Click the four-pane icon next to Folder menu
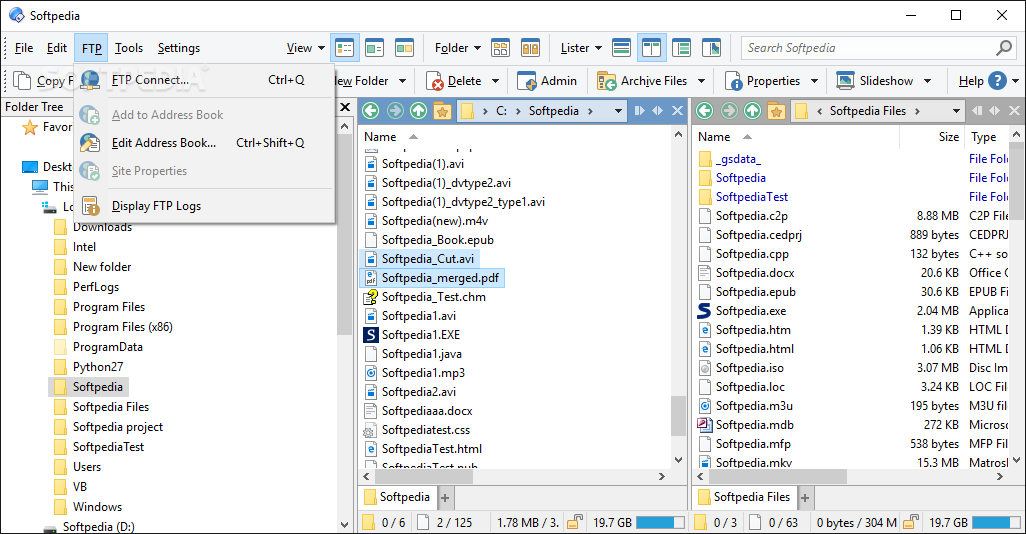 click(x=501, y=48)
